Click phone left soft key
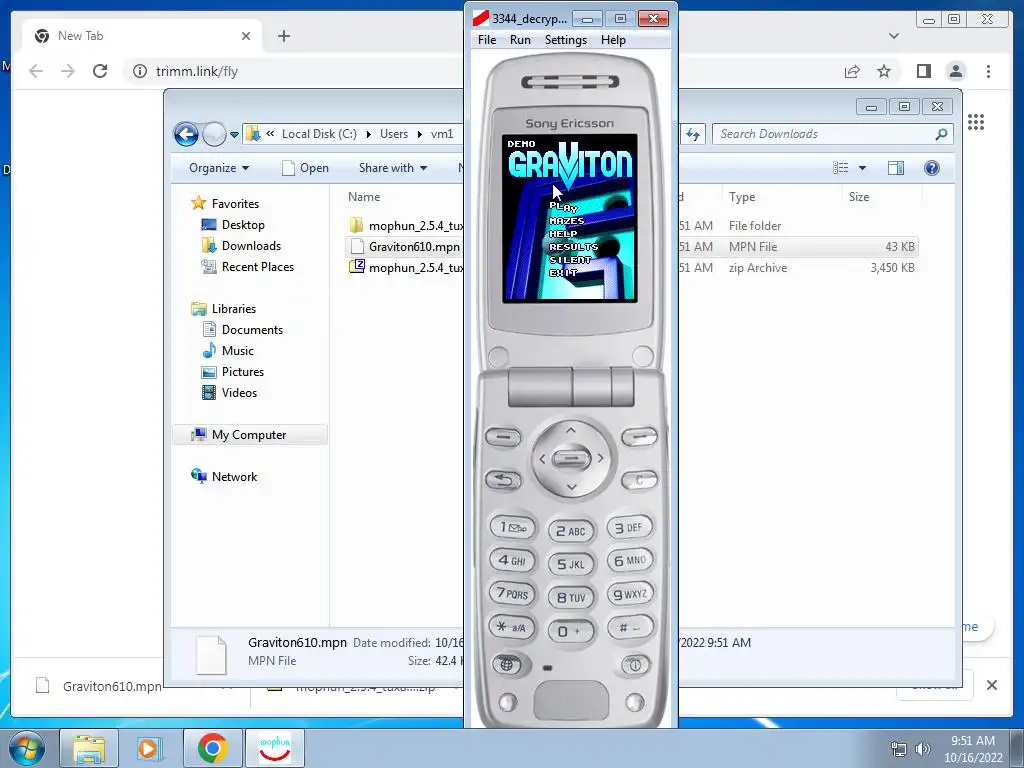 503,436
